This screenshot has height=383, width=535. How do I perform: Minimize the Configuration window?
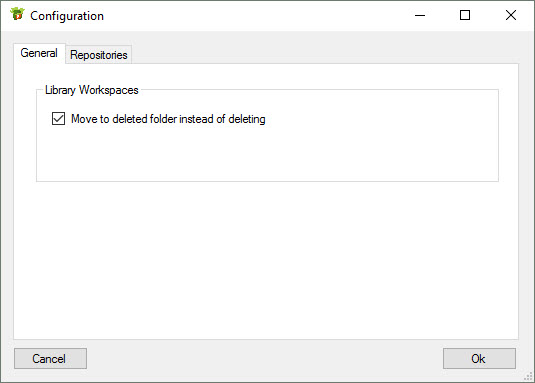click(420, 15)
